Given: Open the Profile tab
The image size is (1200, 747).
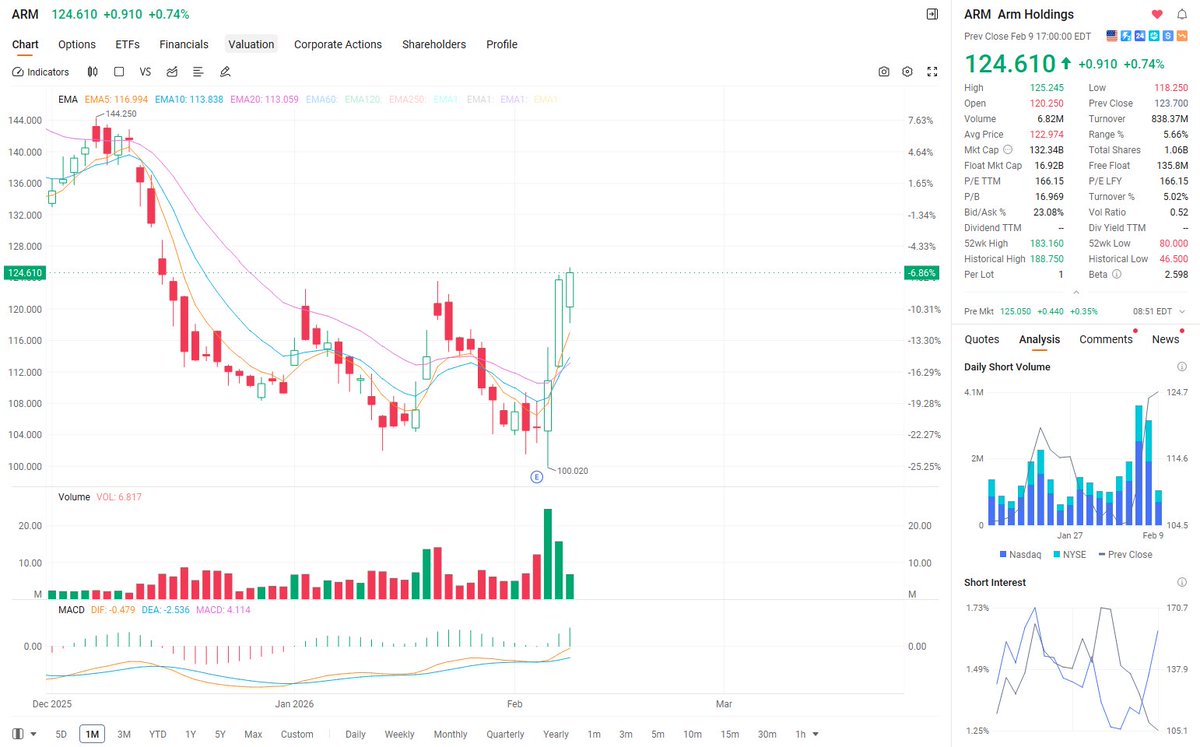Looking at the screenshot, I should pyautogui.click(x=502, y=44).
